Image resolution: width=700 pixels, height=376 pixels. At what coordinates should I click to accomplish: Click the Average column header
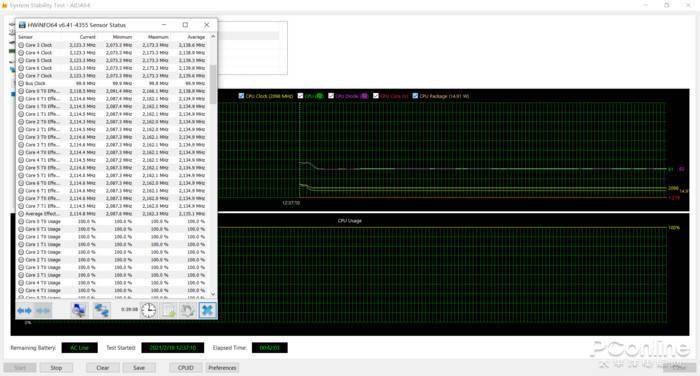[x=196, y=37]
